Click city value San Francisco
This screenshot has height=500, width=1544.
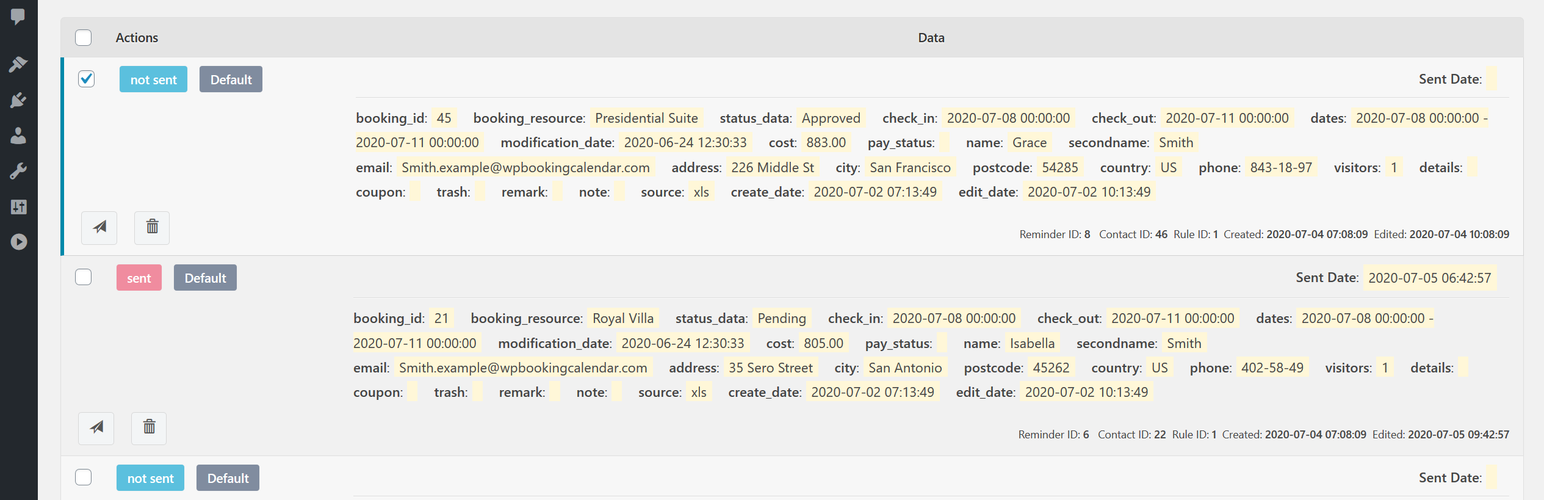(910, 167)
